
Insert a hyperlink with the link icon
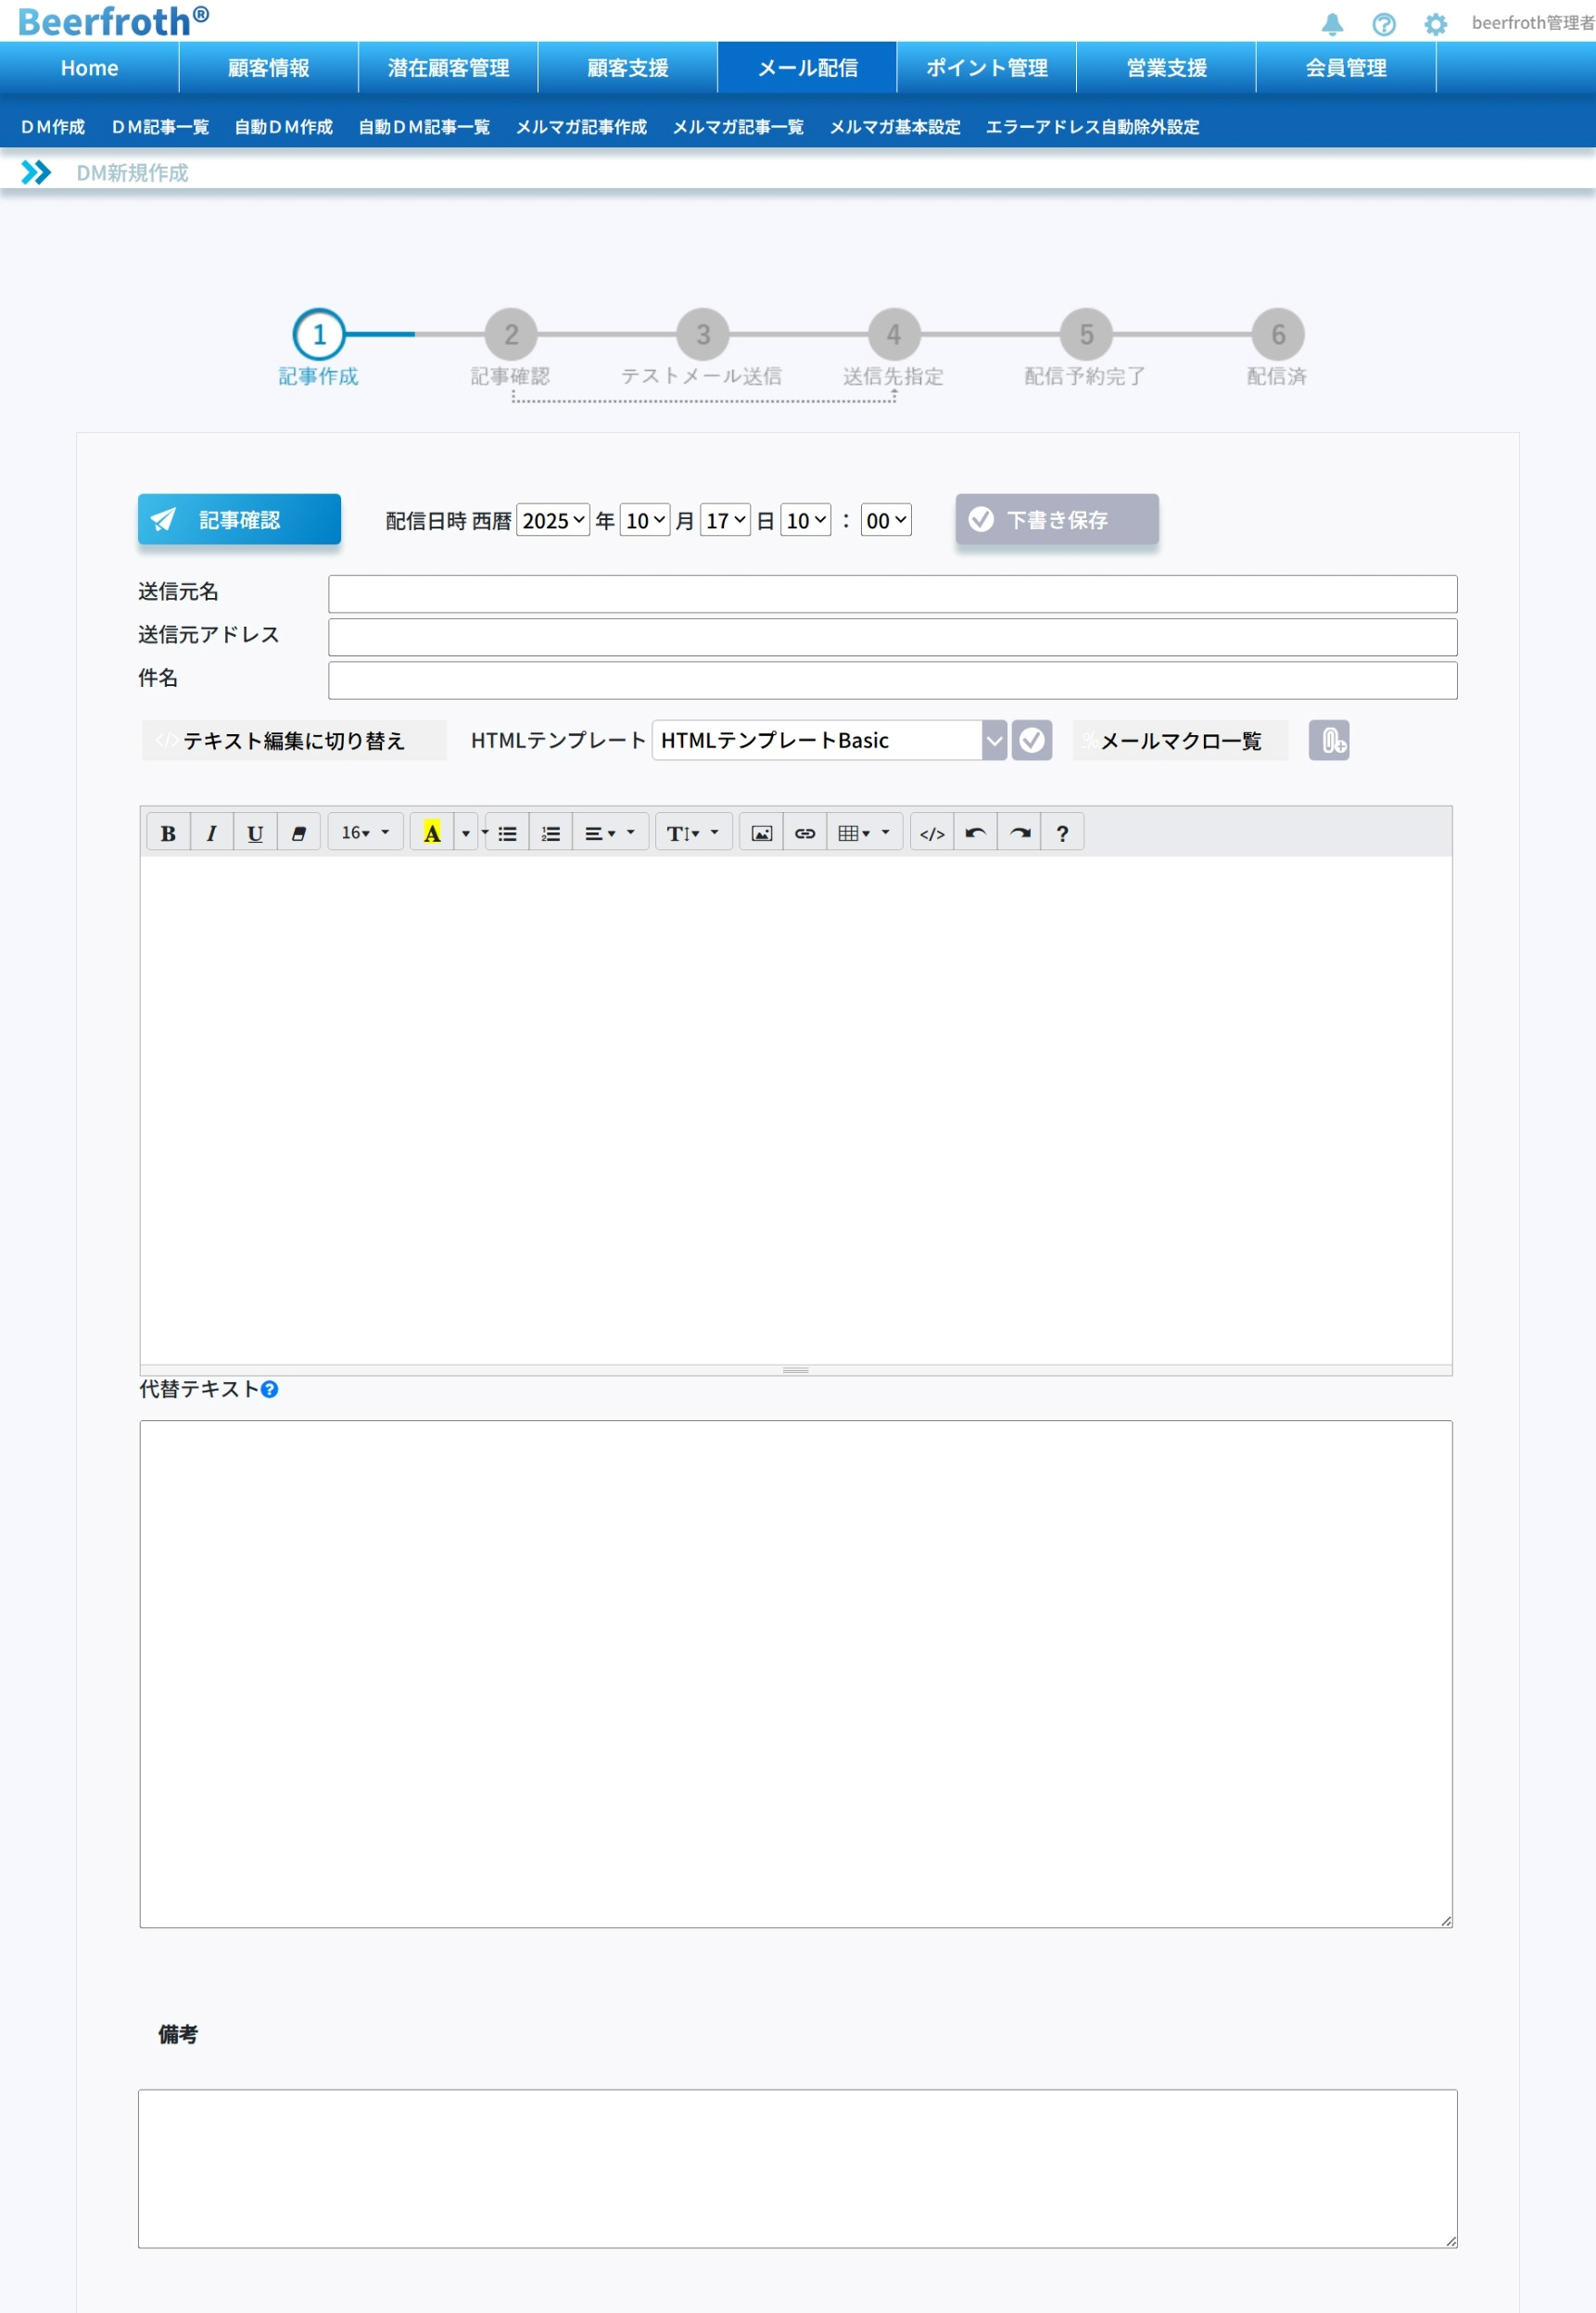click(x=804, y=833)
